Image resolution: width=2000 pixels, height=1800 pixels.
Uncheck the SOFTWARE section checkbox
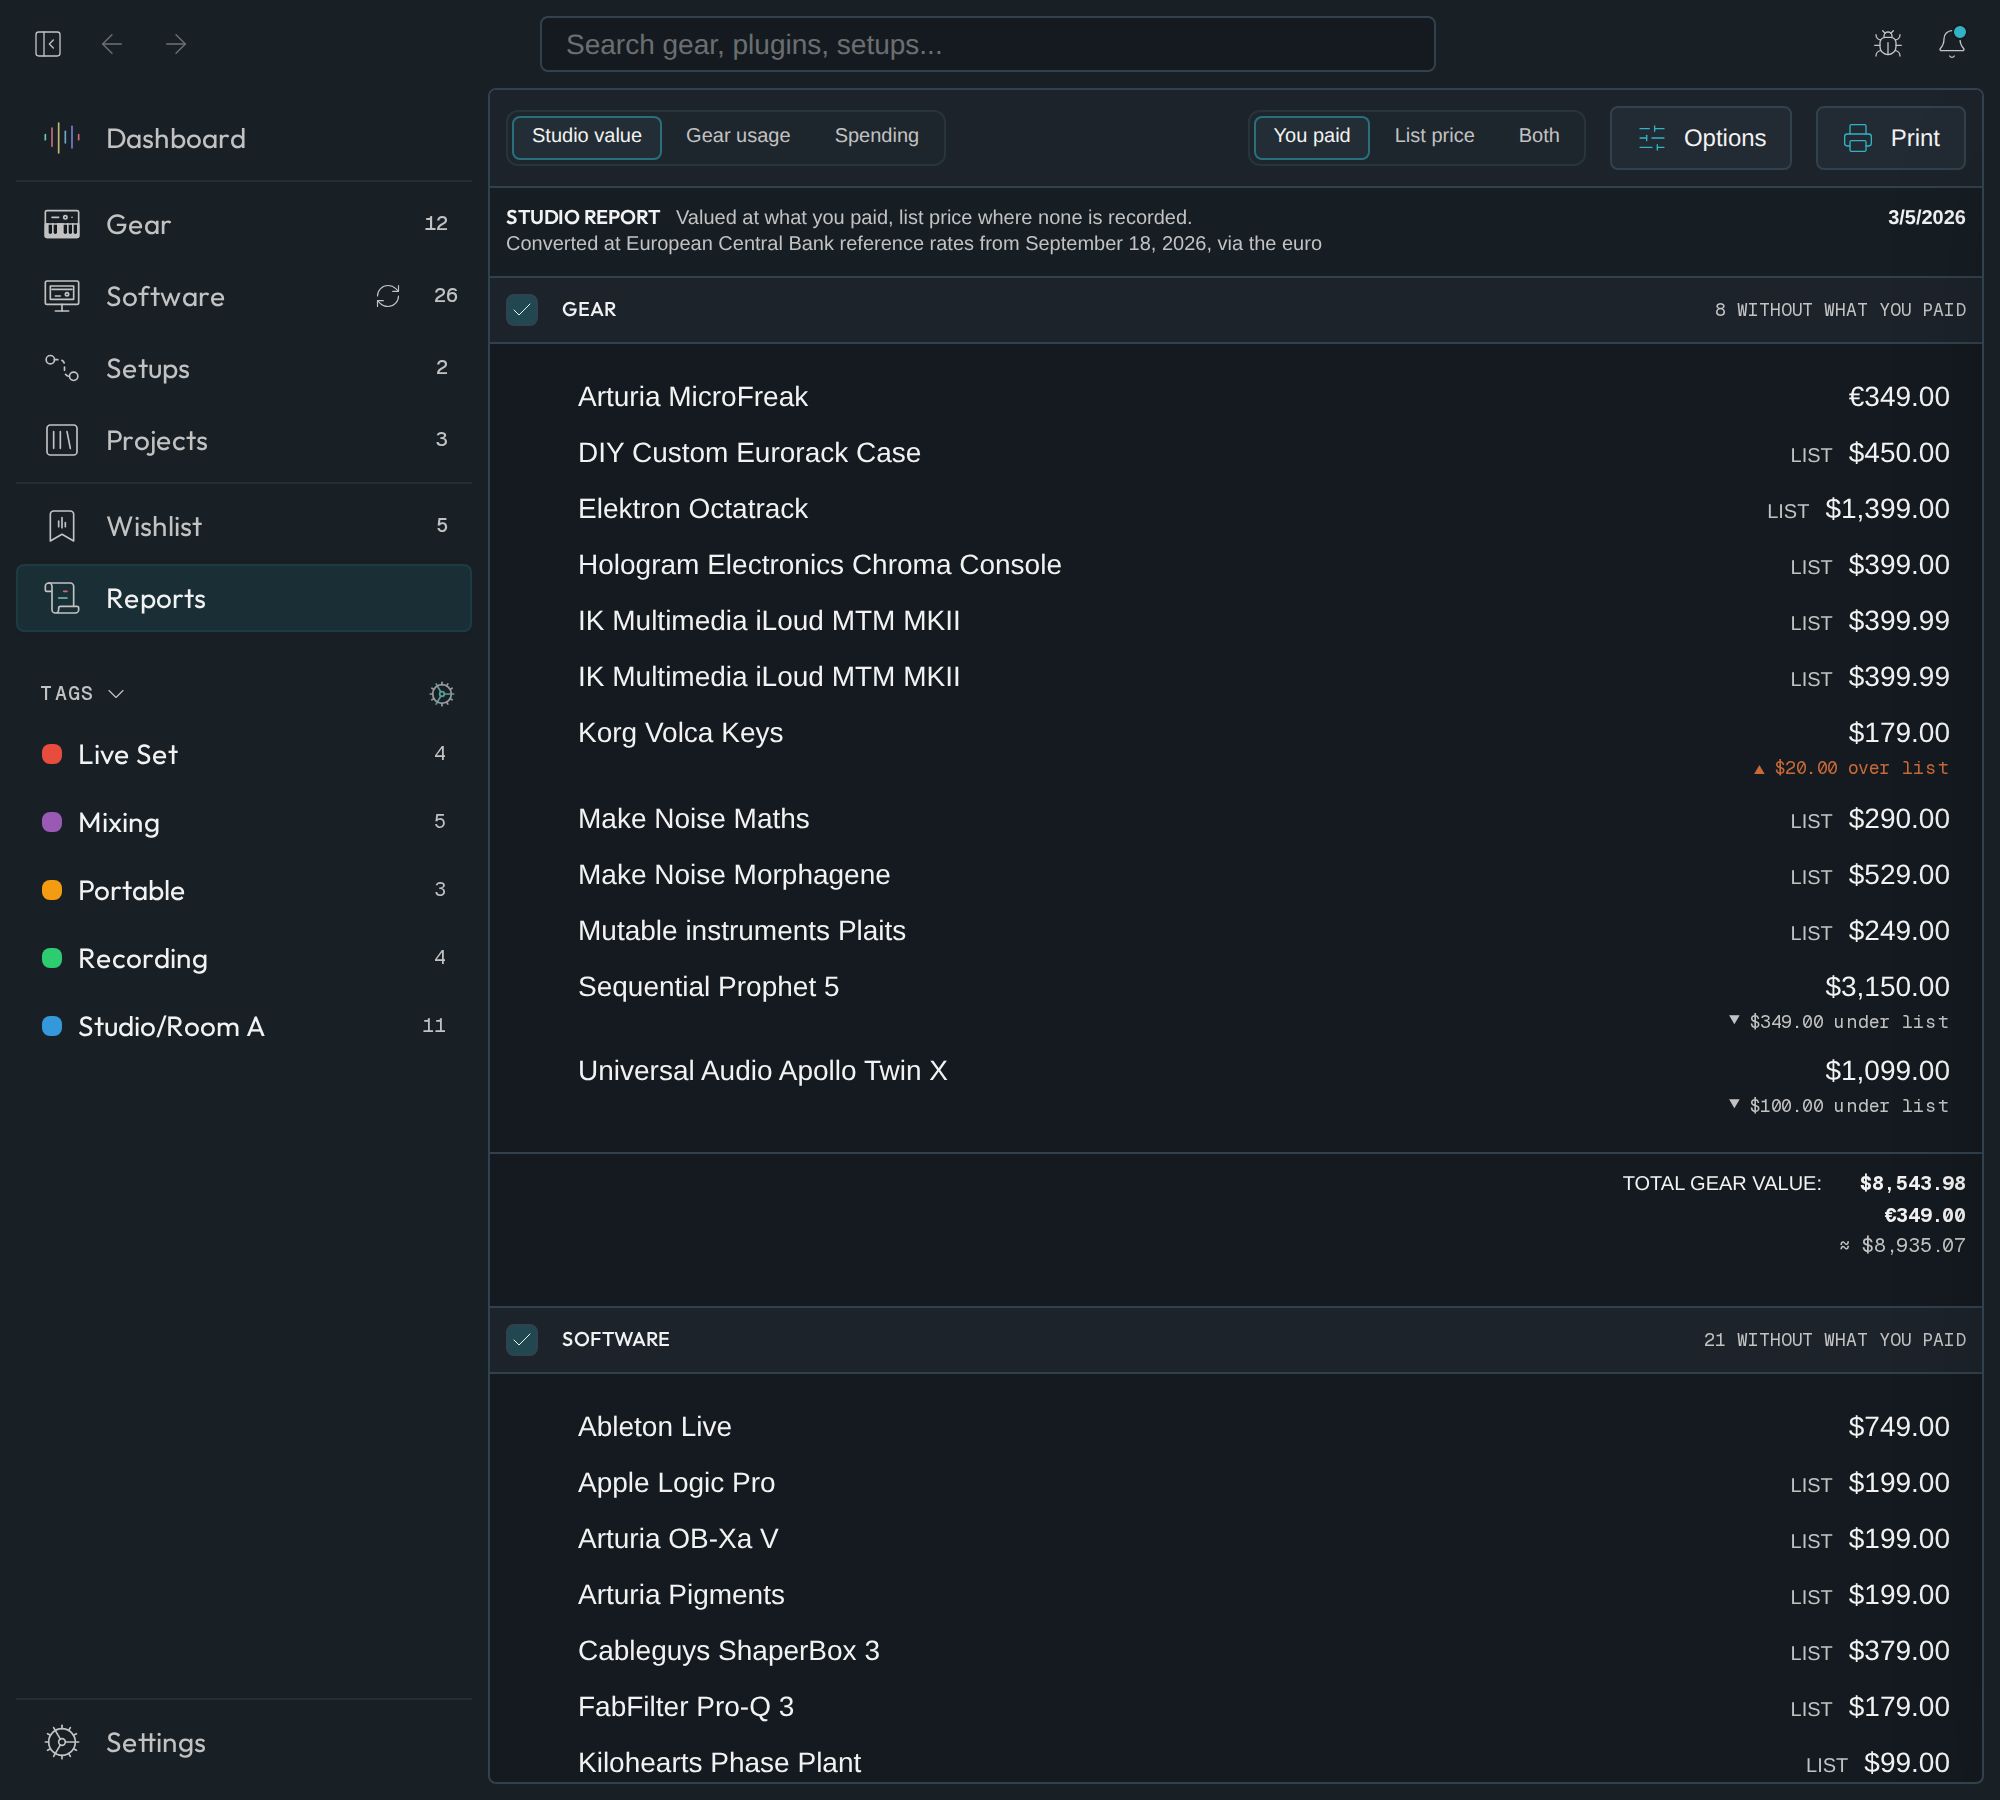[x=522, y=1340]
